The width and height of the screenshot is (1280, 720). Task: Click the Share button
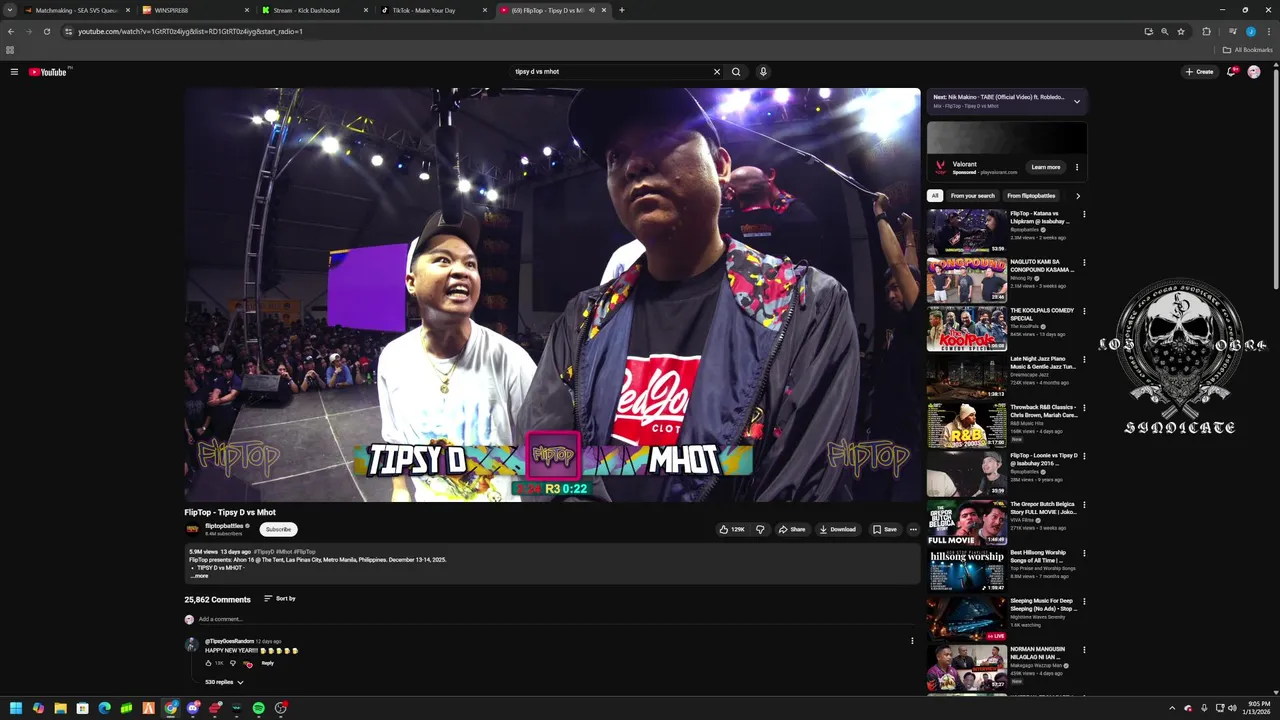click(x=792, y=529)
